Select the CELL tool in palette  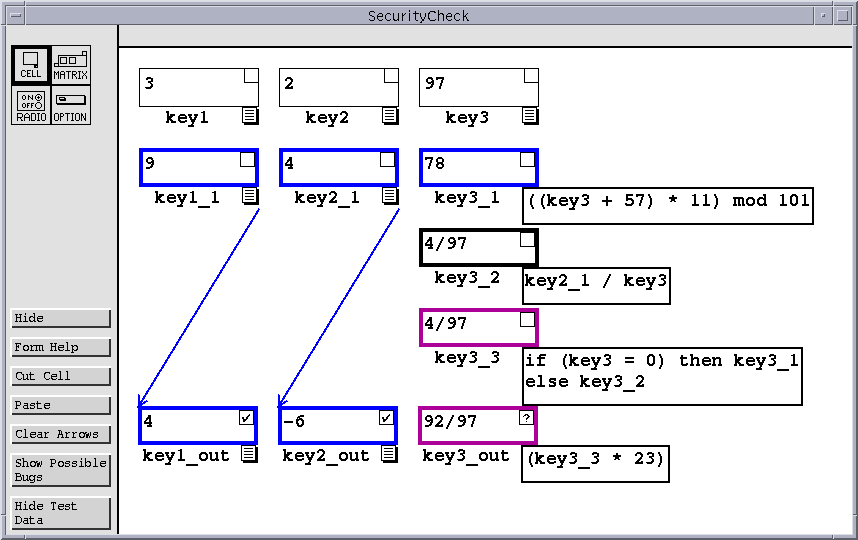click(x=31, y=65)
